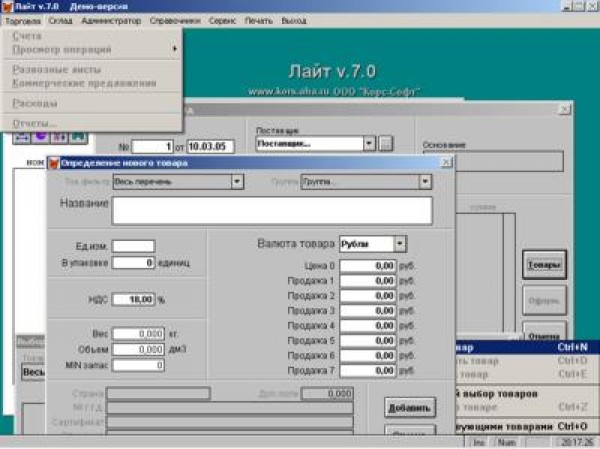Expand the Валюта товара Рубли dropdown
The width and height of the screenshot is (600, 449).
click(x=399, y=243)
